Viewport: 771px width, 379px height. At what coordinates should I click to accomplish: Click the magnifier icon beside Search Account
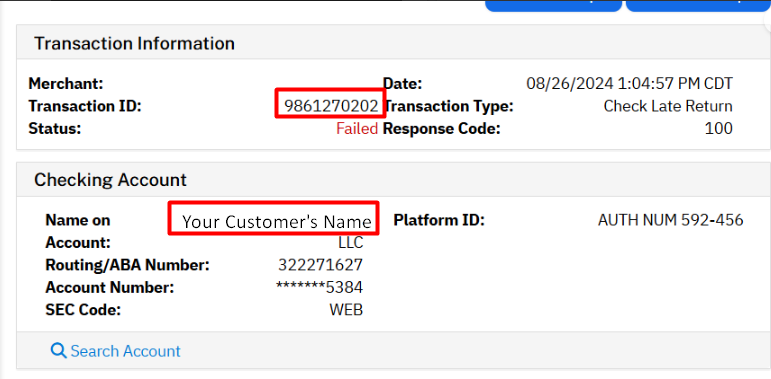59,351
